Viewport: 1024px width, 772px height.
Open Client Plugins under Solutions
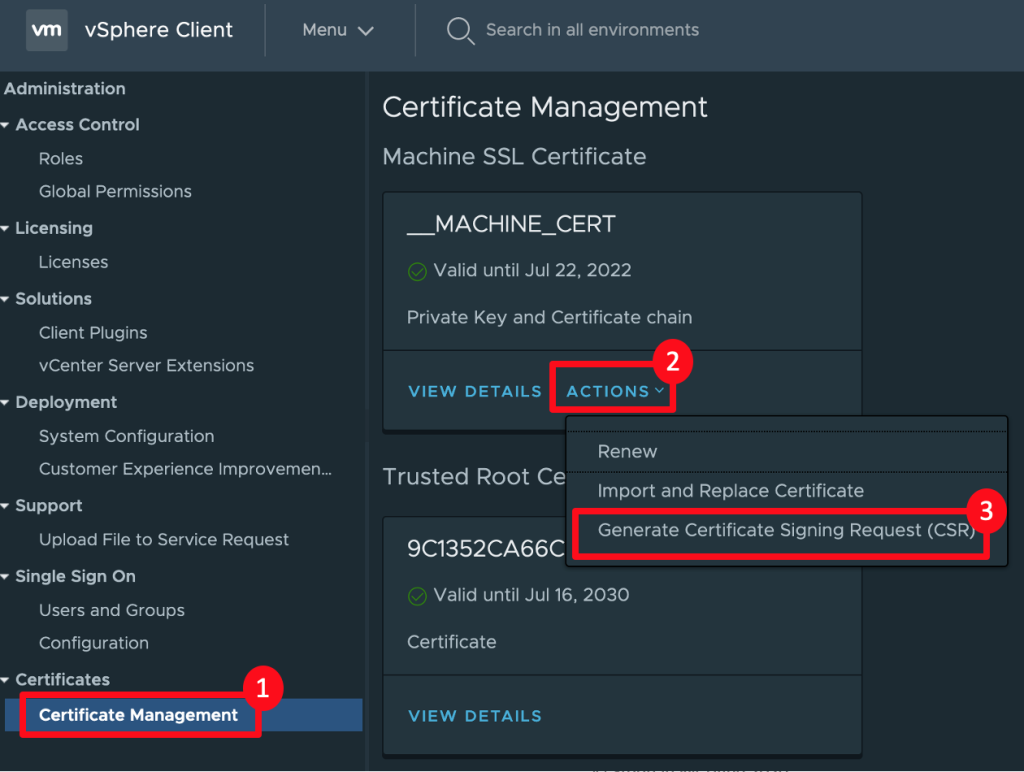pos(93,333)
